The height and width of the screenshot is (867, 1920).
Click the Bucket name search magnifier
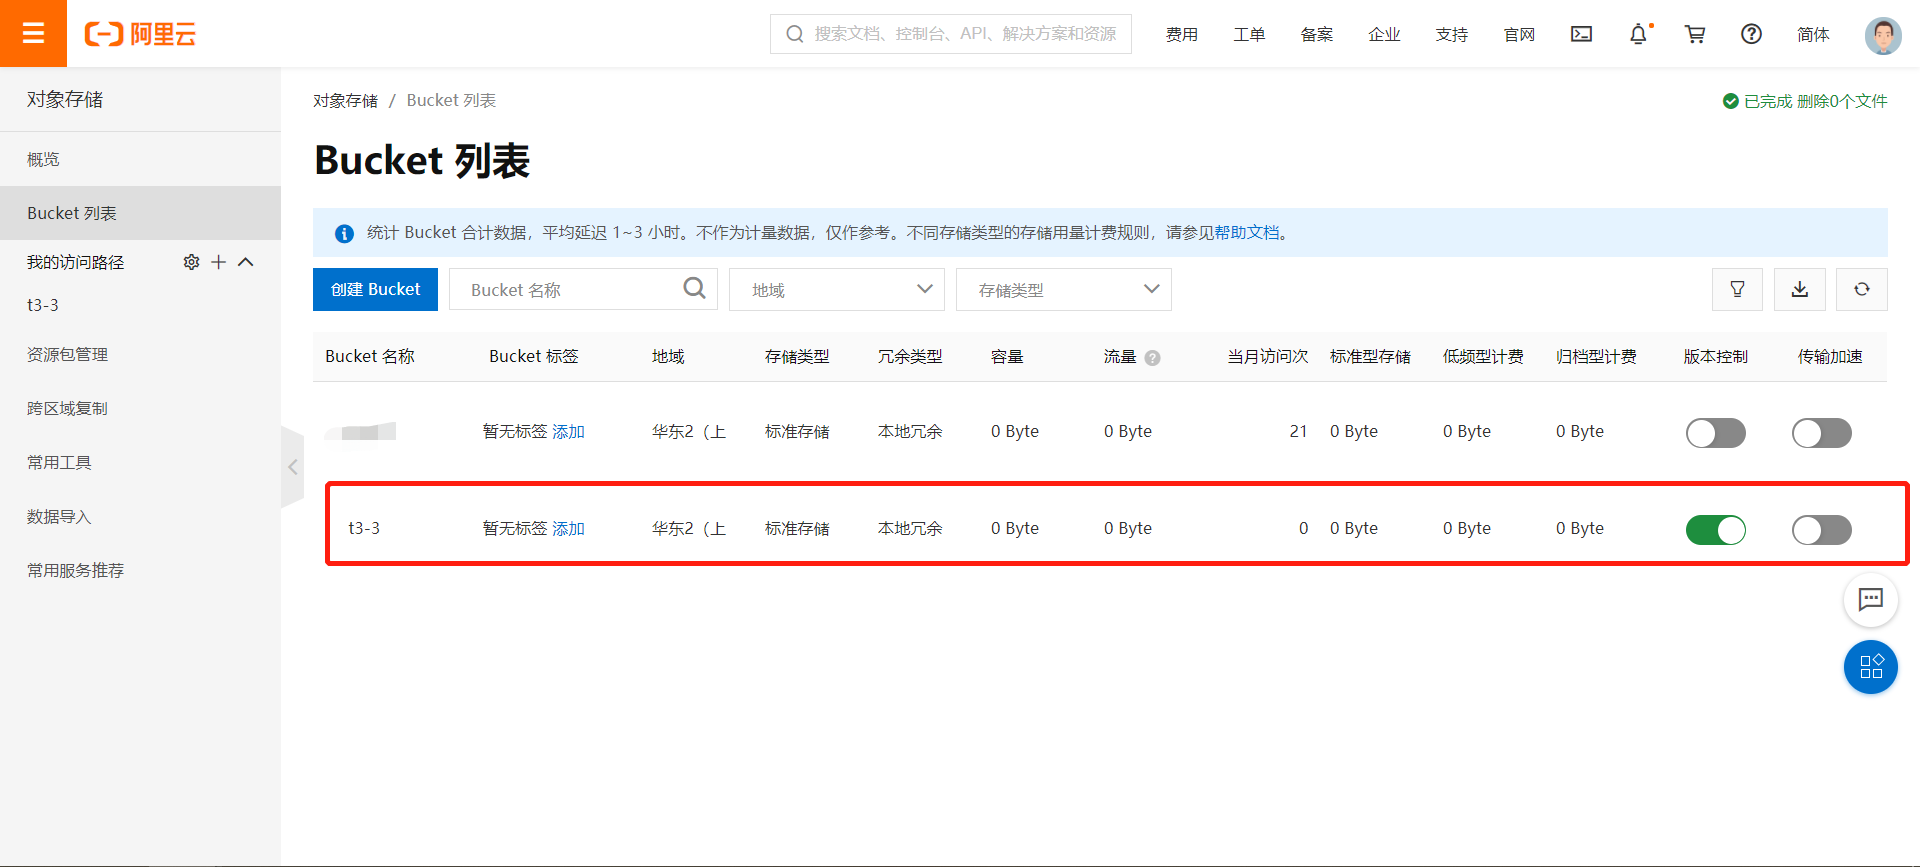(695, 289)
